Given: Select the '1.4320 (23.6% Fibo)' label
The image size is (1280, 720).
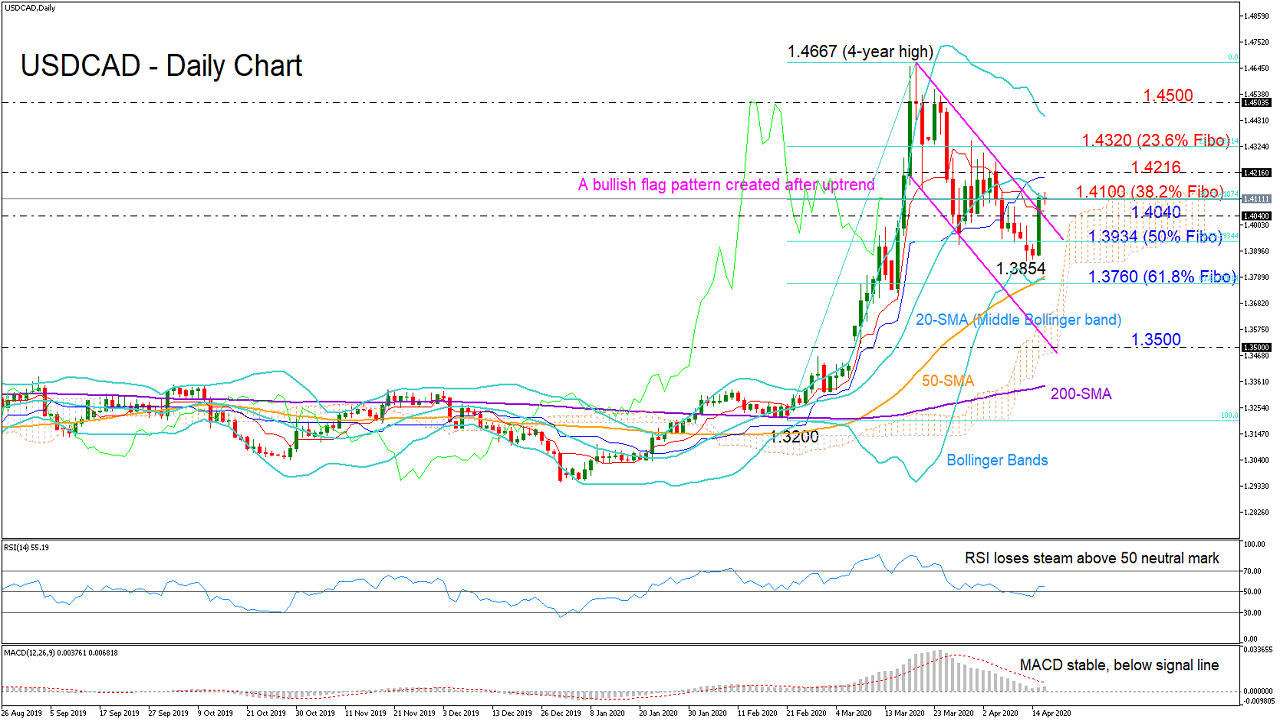Looking at the screenshot, I should [1156, 141].
